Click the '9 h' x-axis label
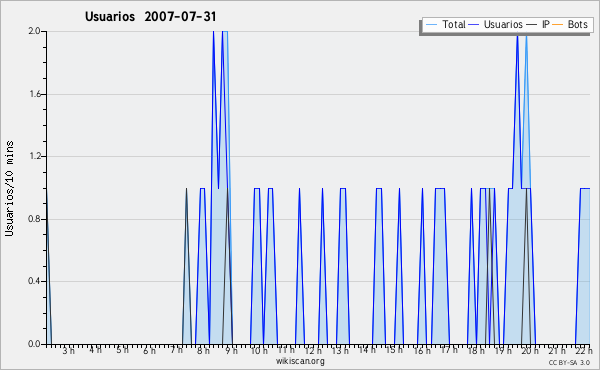 tap(232, 351)
